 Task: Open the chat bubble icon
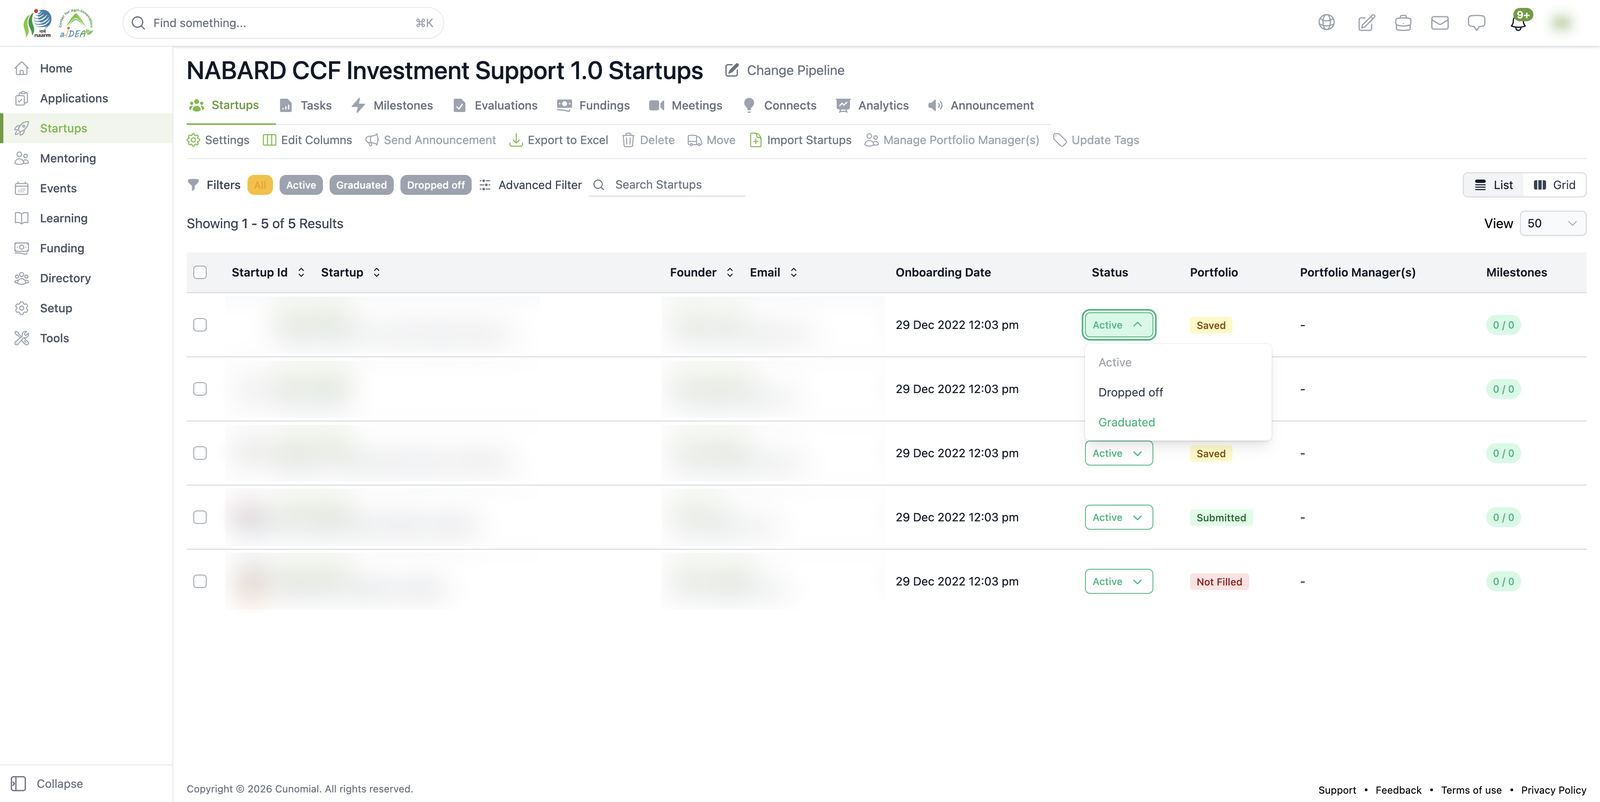[1477, 22]
